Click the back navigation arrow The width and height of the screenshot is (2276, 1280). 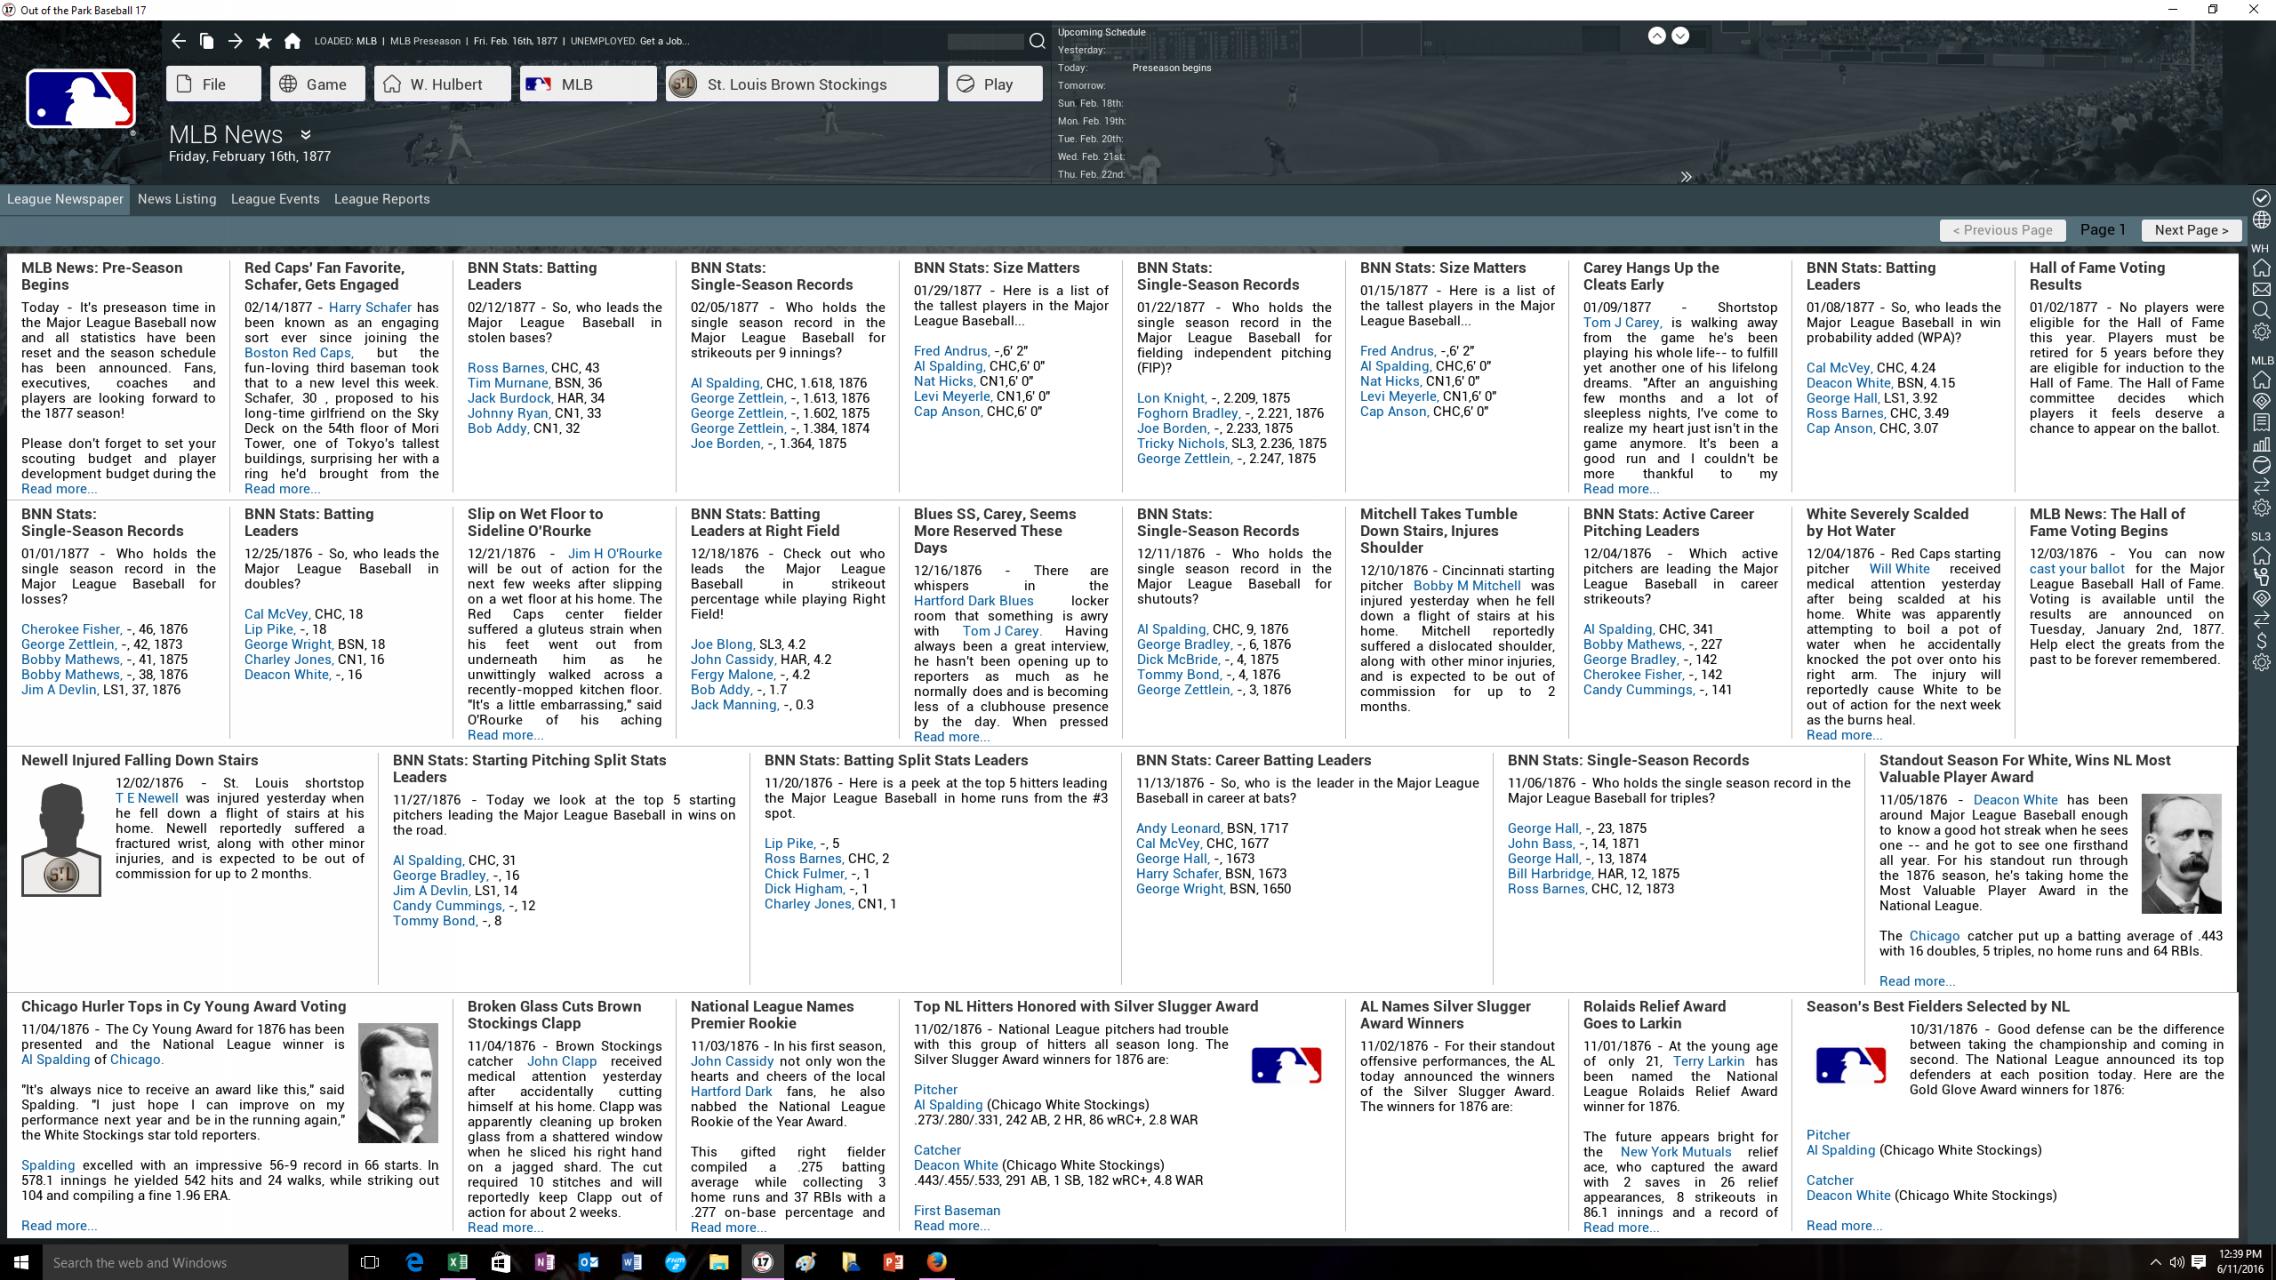coord(178,41)
